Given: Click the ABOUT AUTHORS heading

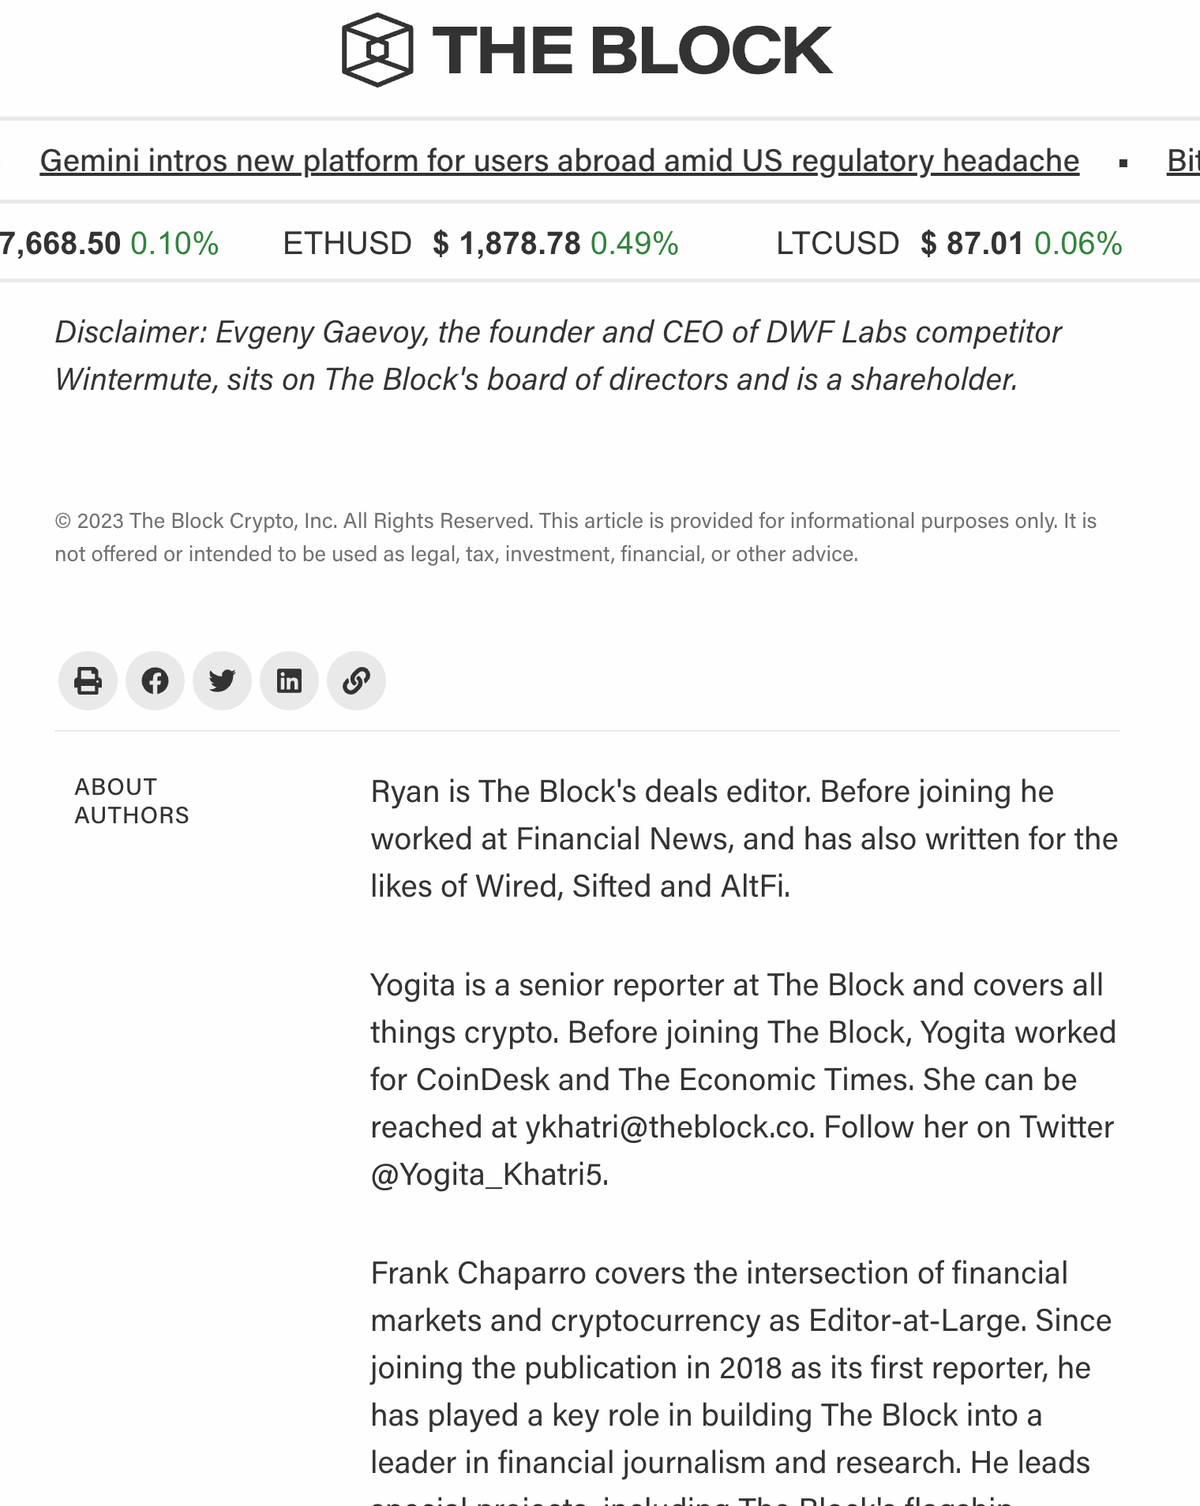Looking at the screenshot, I should (131, 801).
